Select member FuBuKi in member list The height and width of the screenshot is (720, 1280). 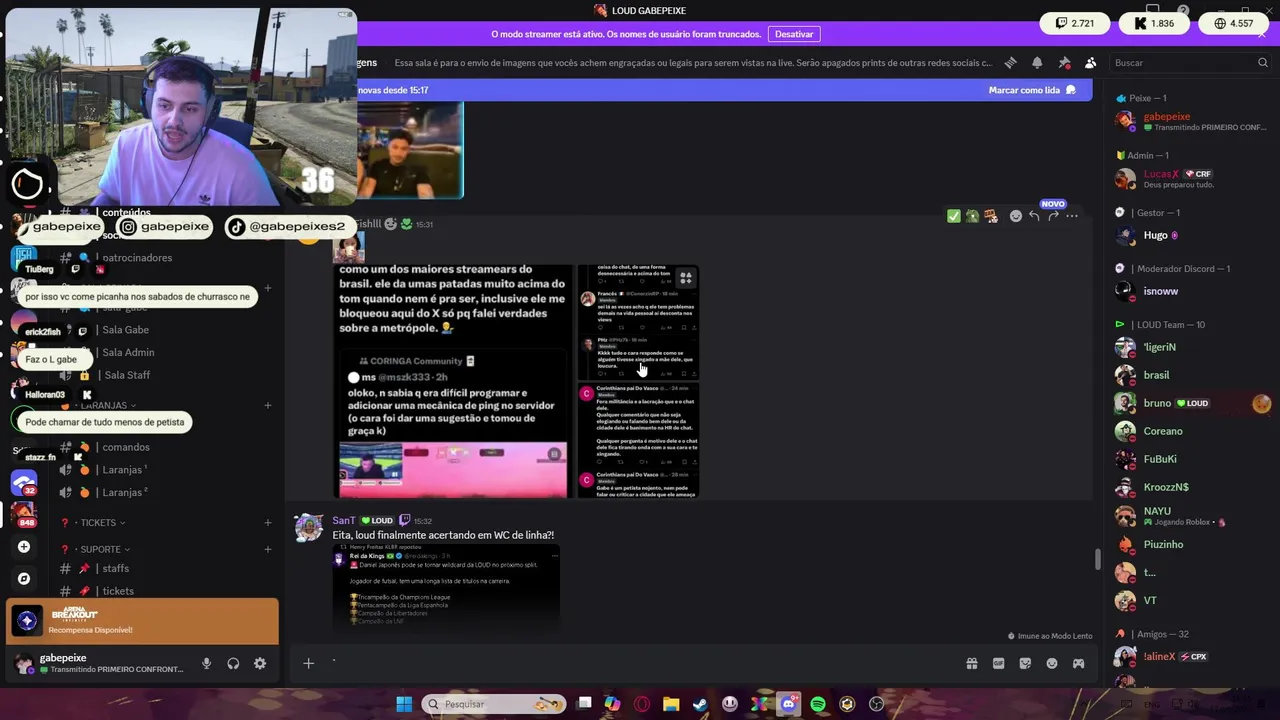pyautogui.click(x=1190, y=459)
